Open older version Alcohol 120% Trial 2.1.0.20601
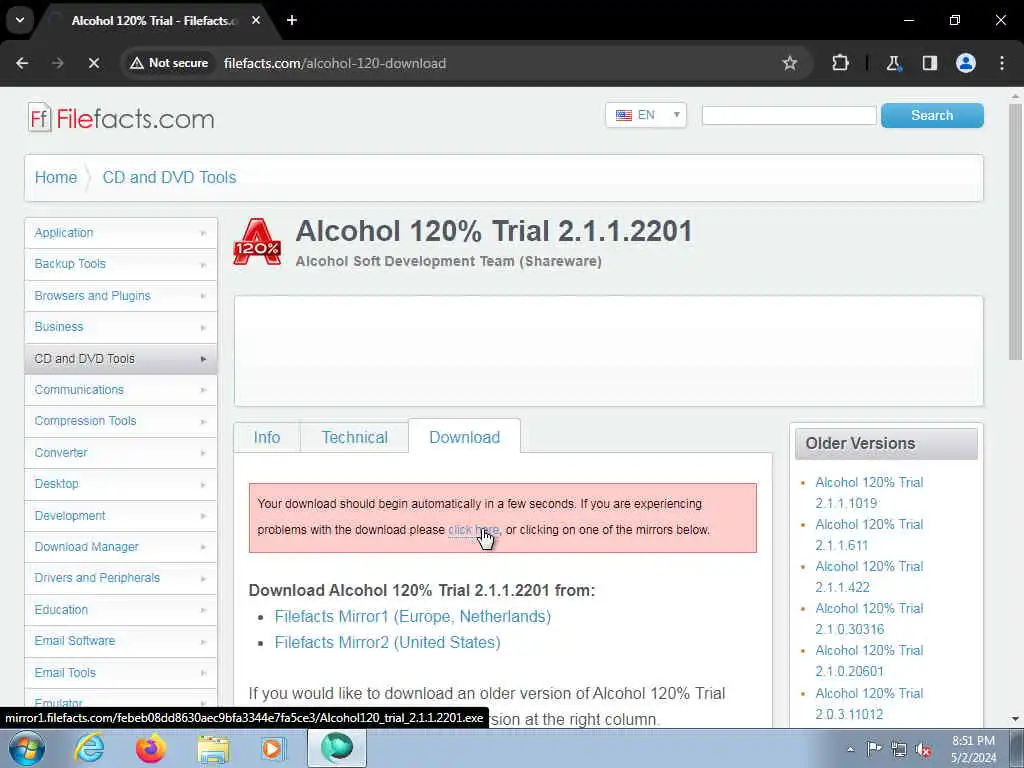This screenshot has width=1024, height=768. point(869,661)
